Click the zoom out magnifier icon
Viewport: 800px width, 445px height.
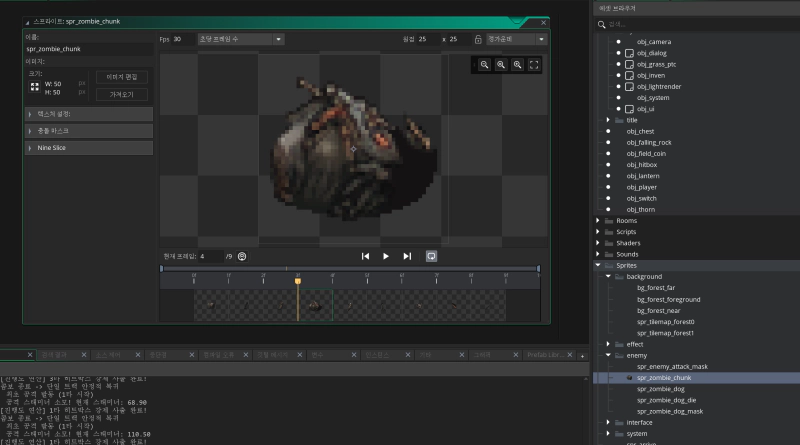[x=484, y=65]
